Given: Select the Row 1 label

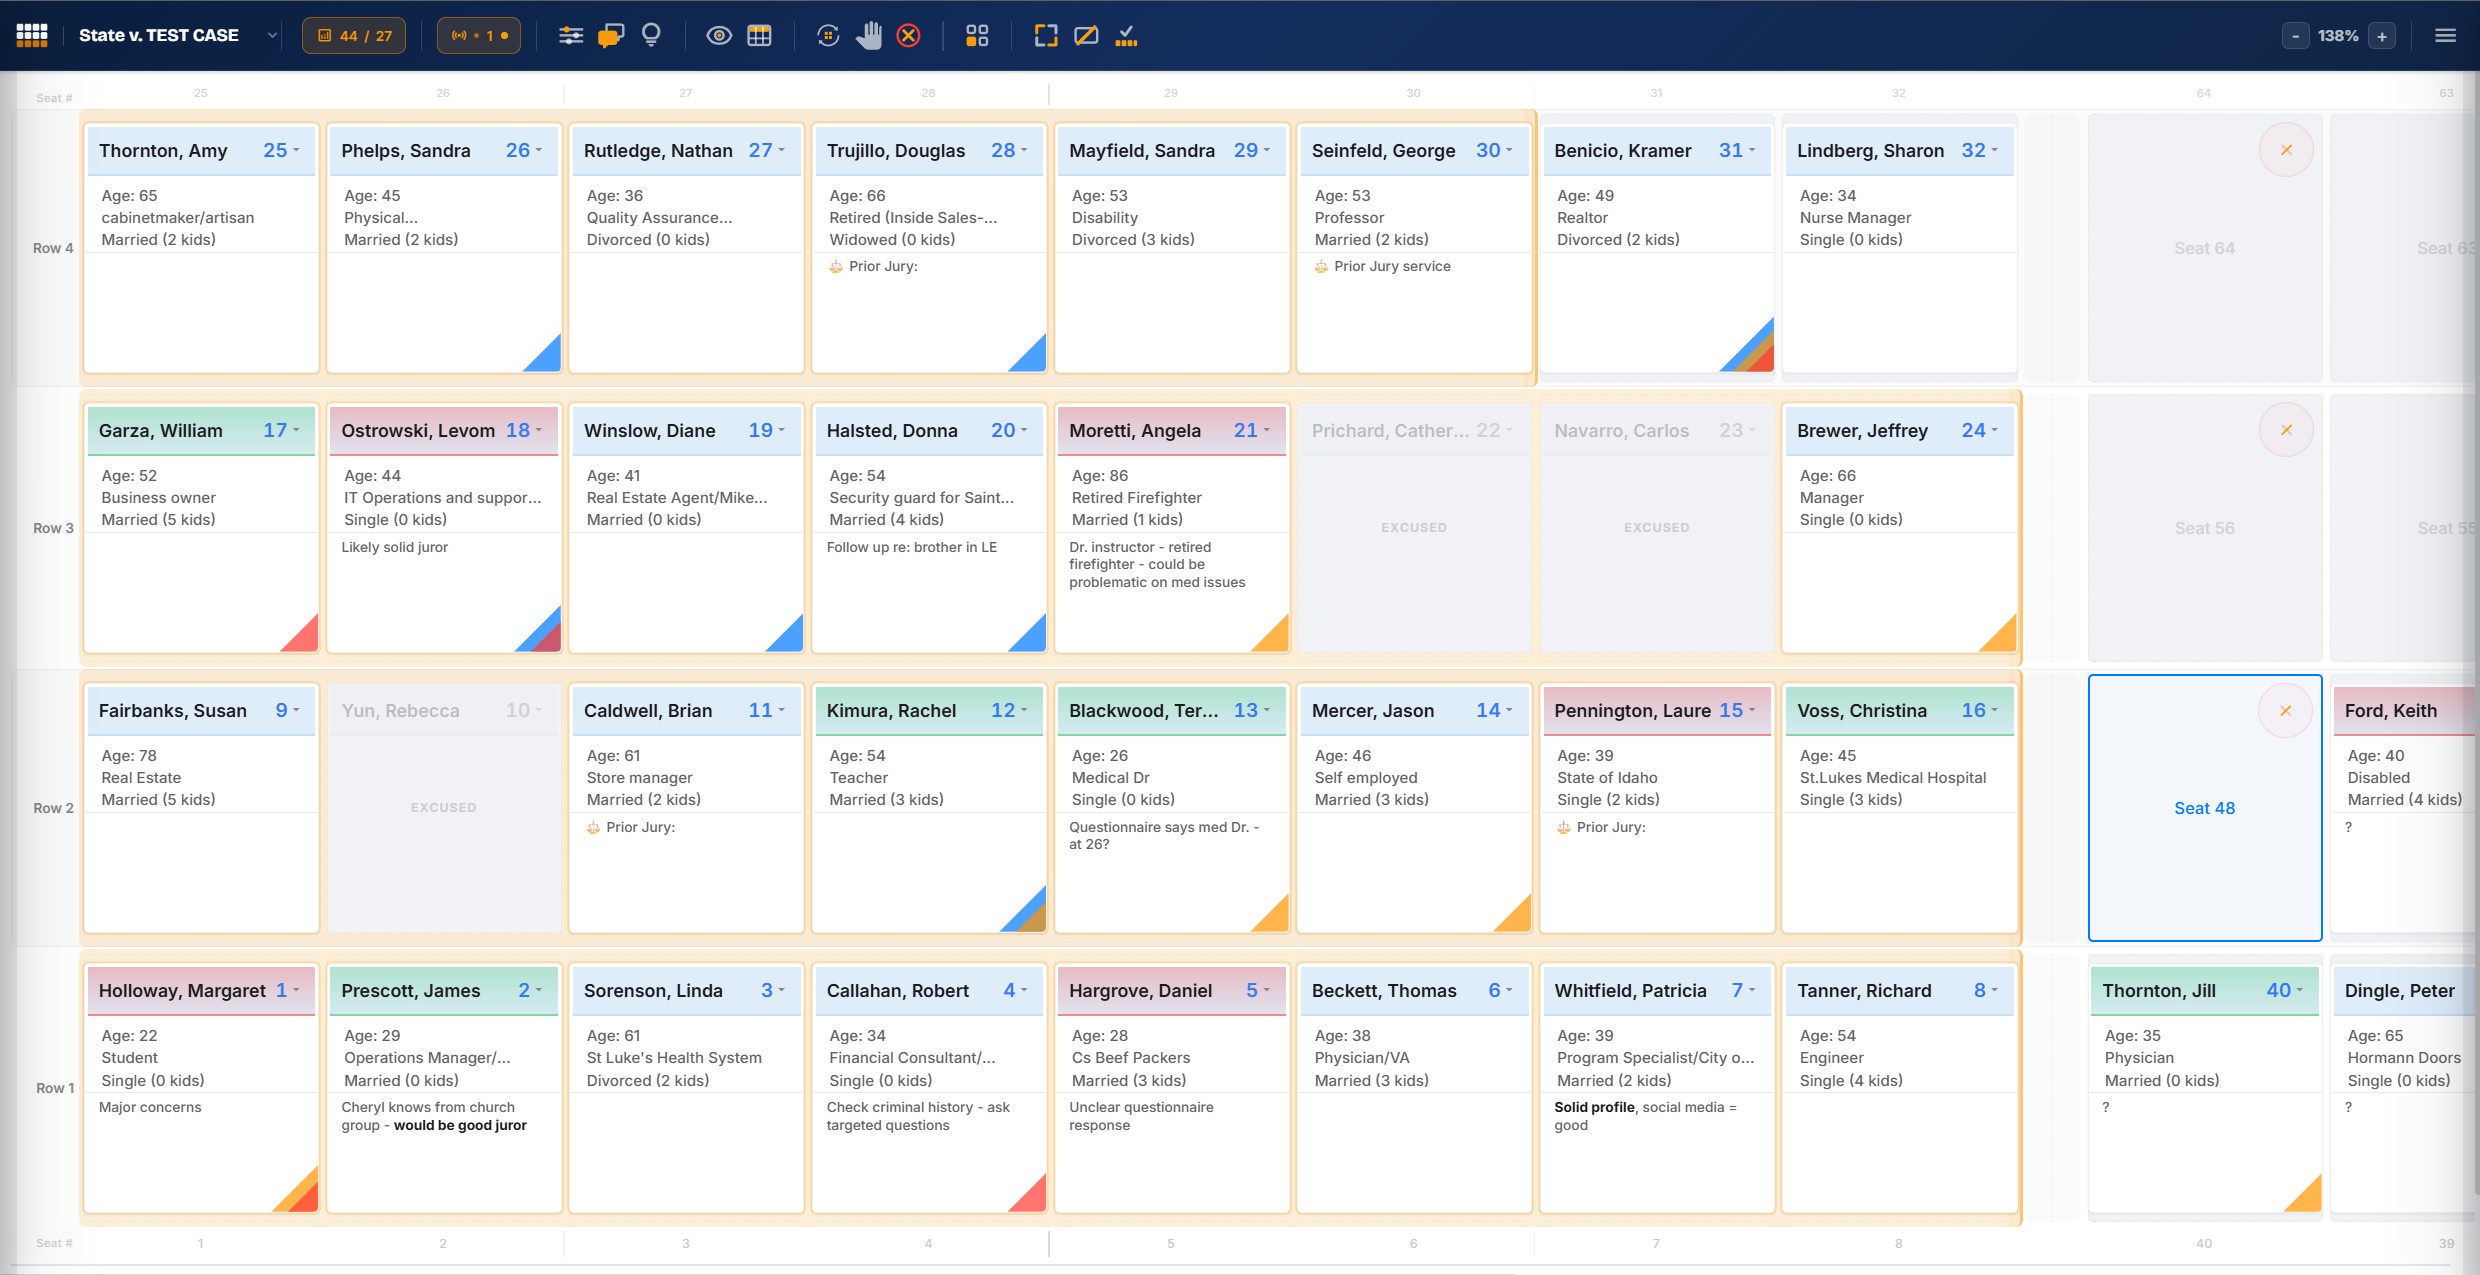Looking at the screenshot, I should [x=55, y=1088].
